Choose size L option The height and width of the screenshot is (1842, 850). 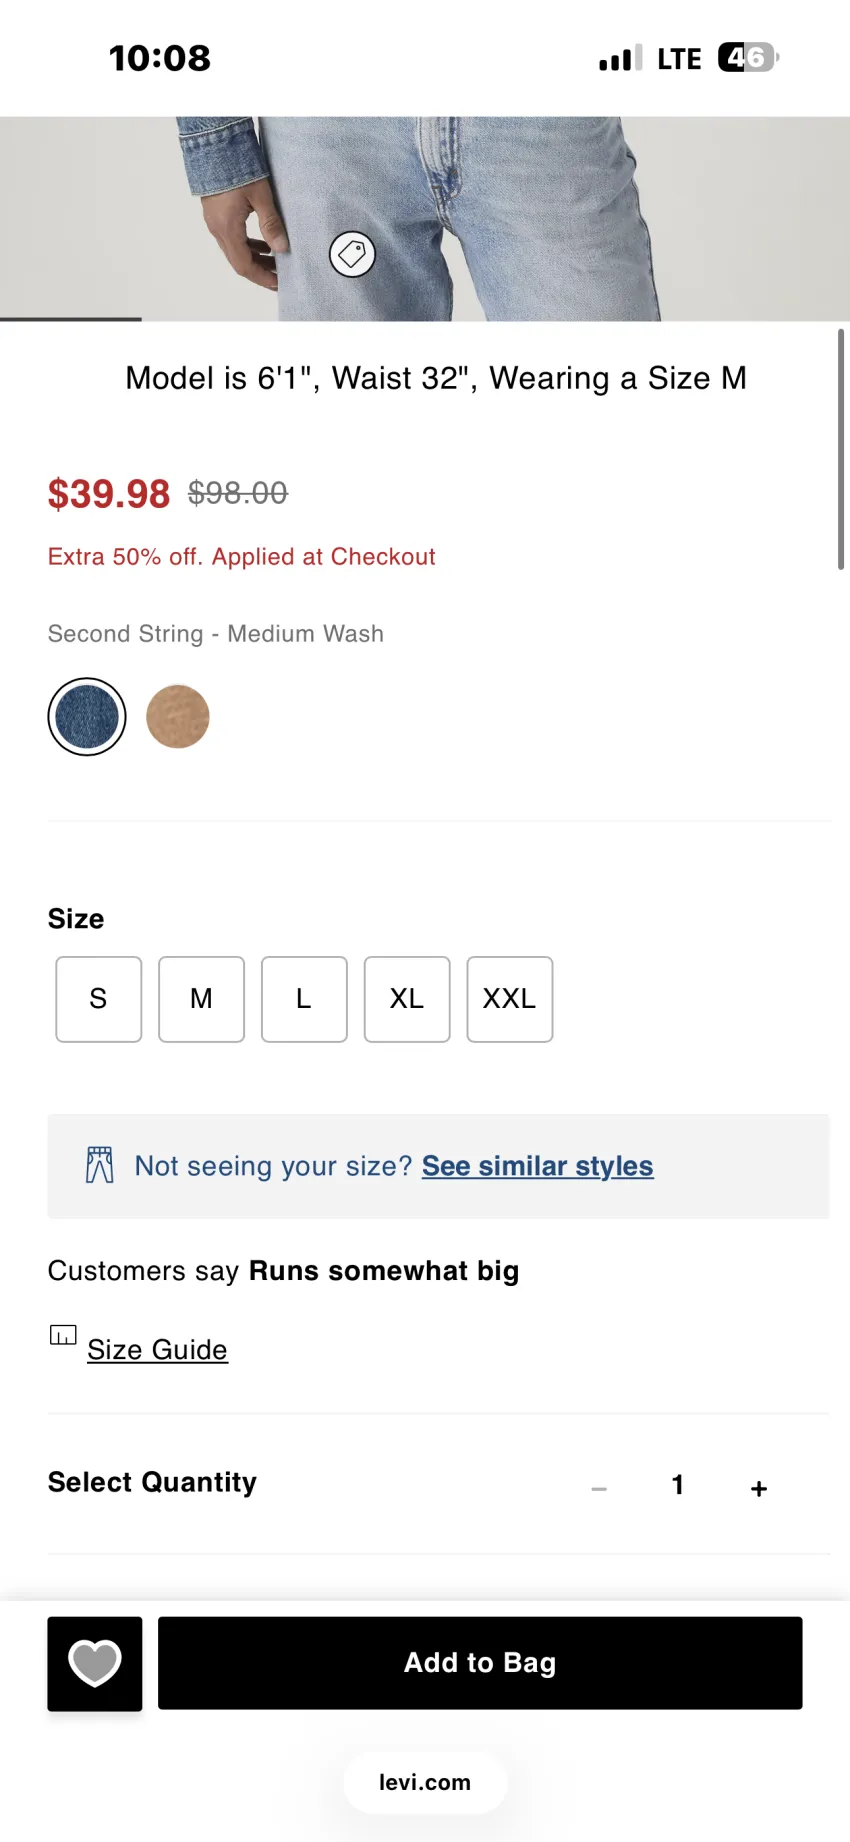click(304, 999)
